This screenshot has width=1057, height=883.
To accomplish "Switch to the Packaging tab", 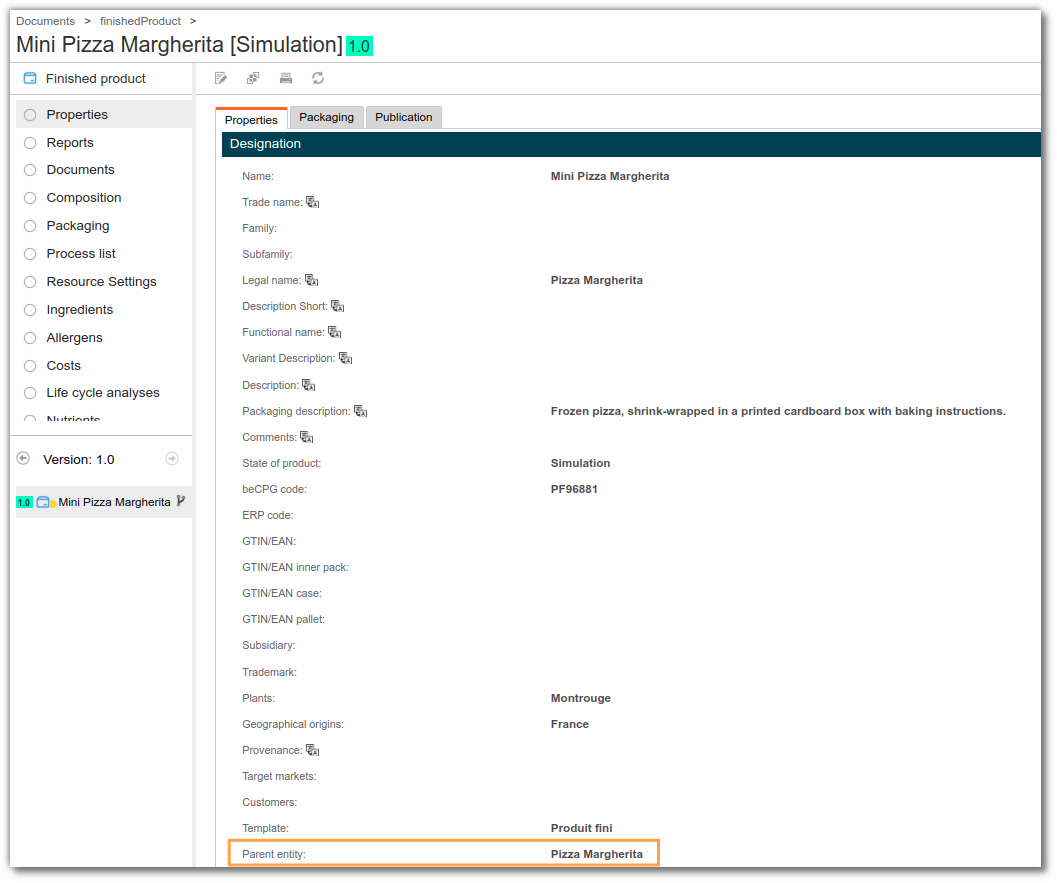I will [x=326, y=117].
